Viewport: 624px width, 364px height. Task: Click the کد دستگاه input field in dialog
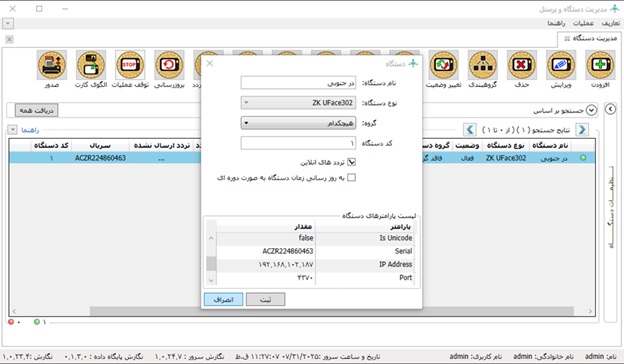point(298,143)
